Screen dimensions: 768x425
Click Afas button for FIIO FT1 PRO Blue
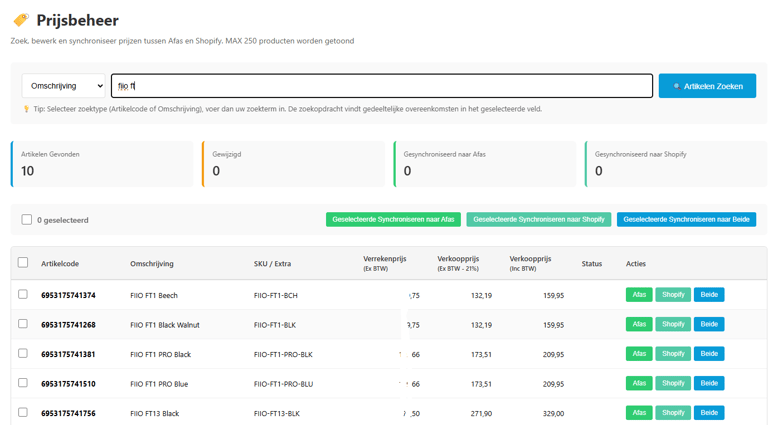click(x=638, y=383)
